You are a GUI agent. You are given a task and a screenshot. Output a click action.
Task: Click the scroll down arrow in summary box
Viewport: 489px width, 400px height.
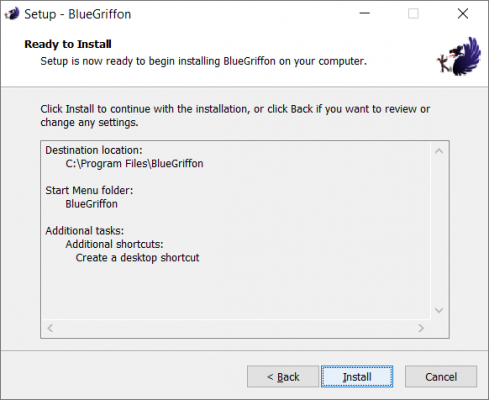coord(439,310)
